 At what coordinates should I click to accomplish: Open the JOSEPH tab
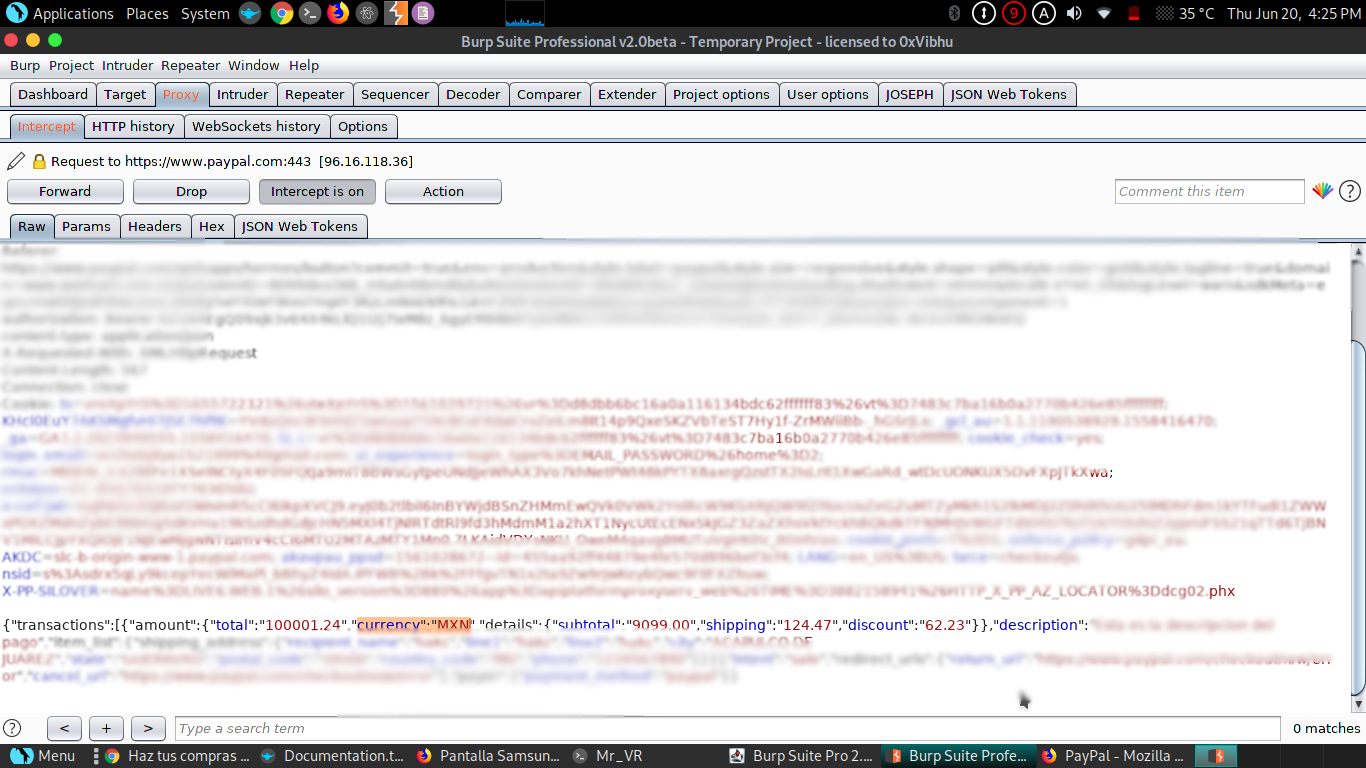pos(910,94)
